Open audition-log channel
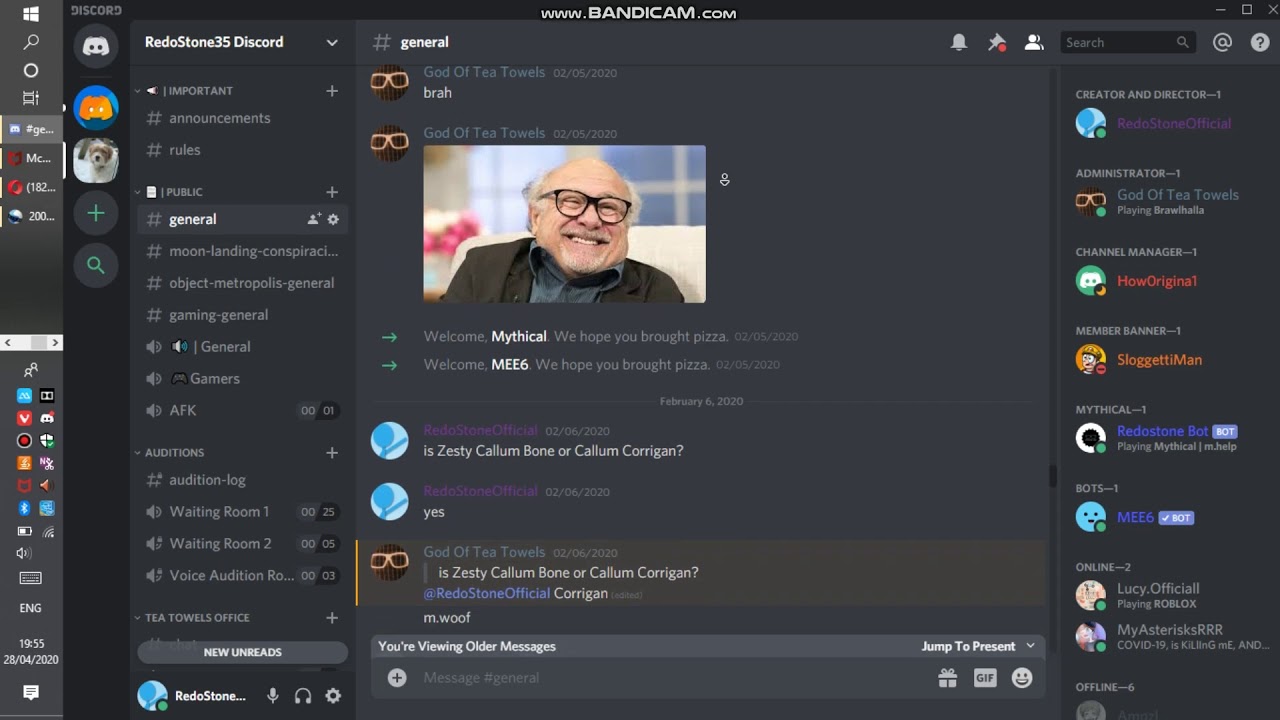 coord(242,480)
